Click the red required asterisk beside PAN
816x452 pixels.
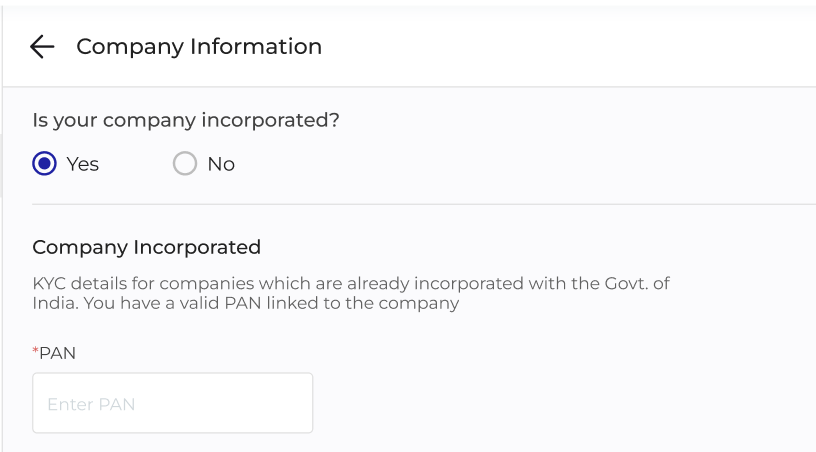point(35,351)
